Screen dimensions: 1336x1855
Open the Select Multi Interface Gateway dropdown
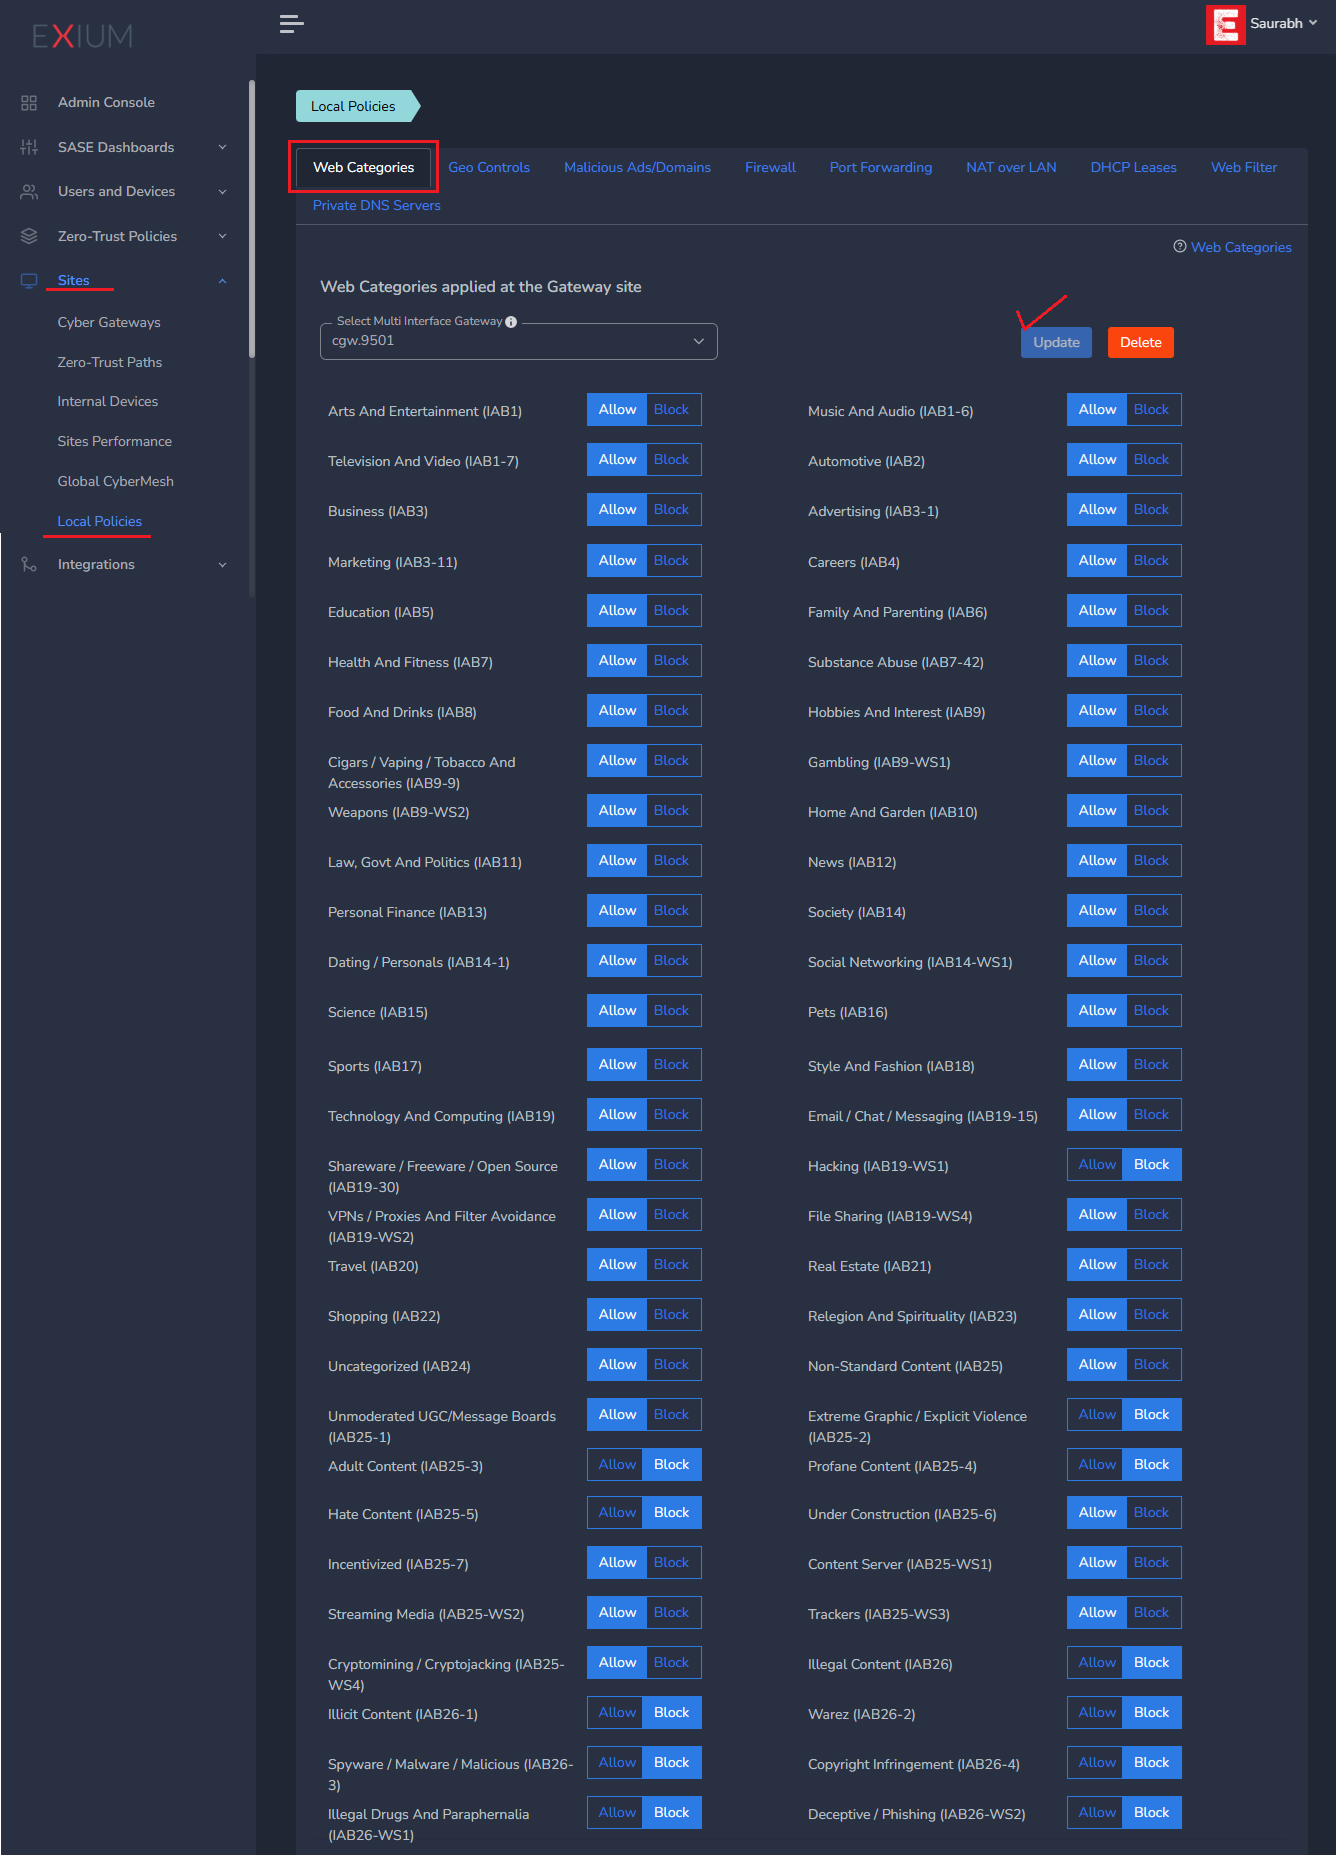tap(519, 341)
